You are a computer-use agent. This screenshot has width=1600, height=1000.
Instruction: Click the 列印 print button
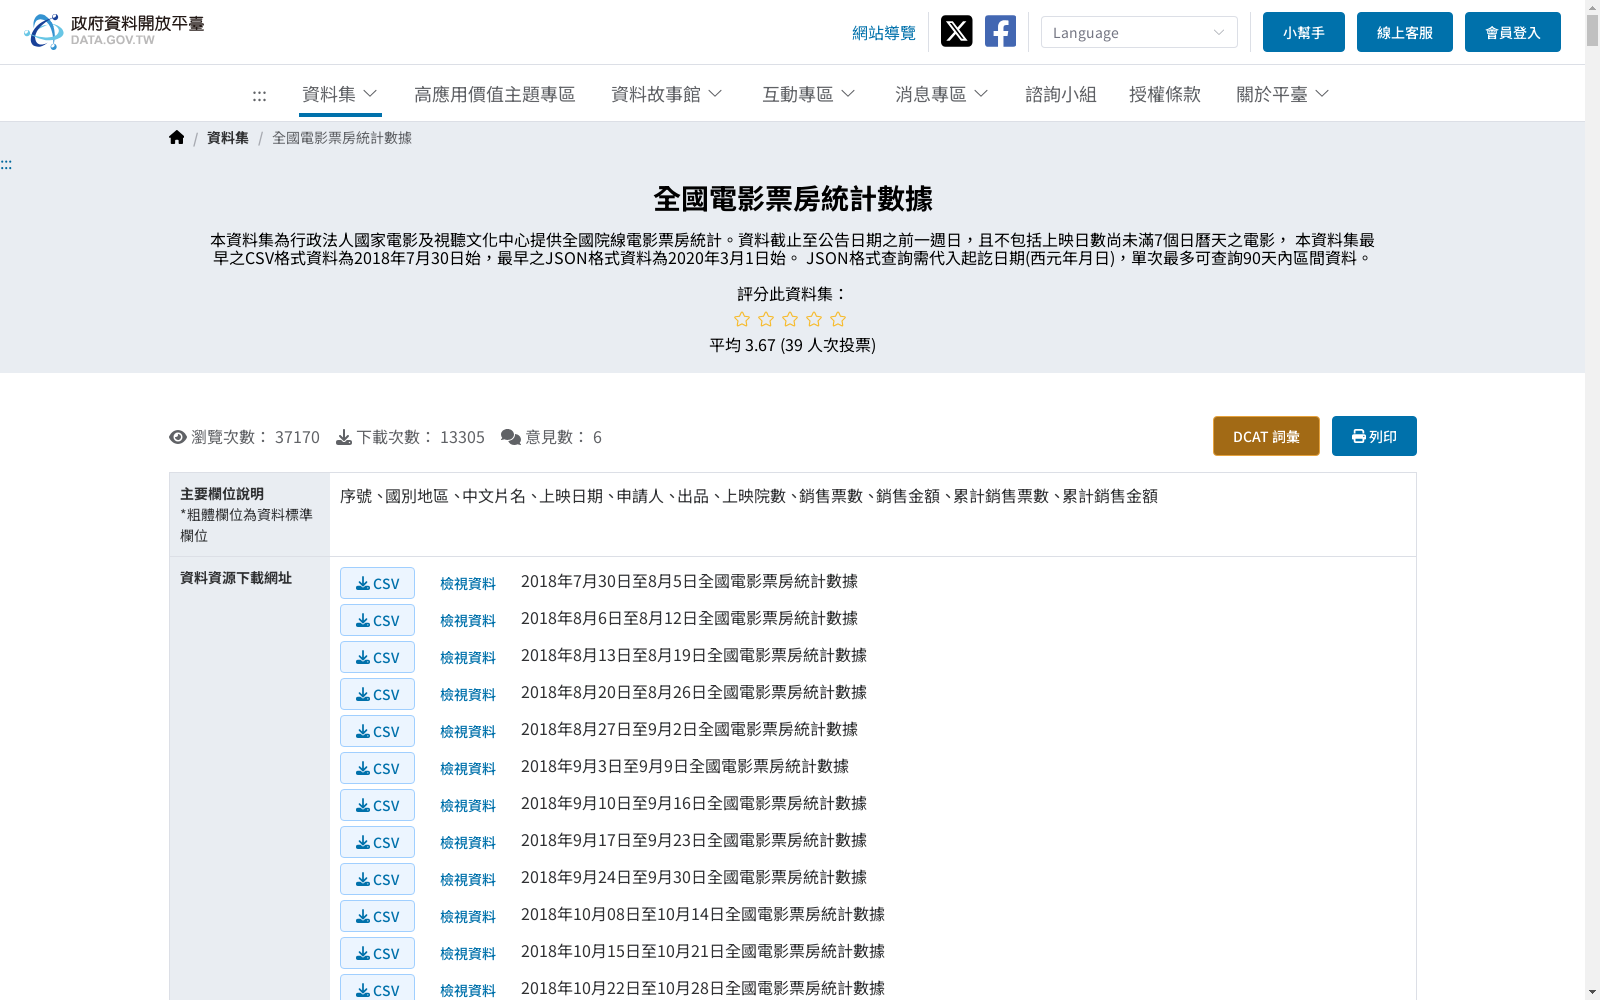pyautogui.click(x=1374, y=436)
